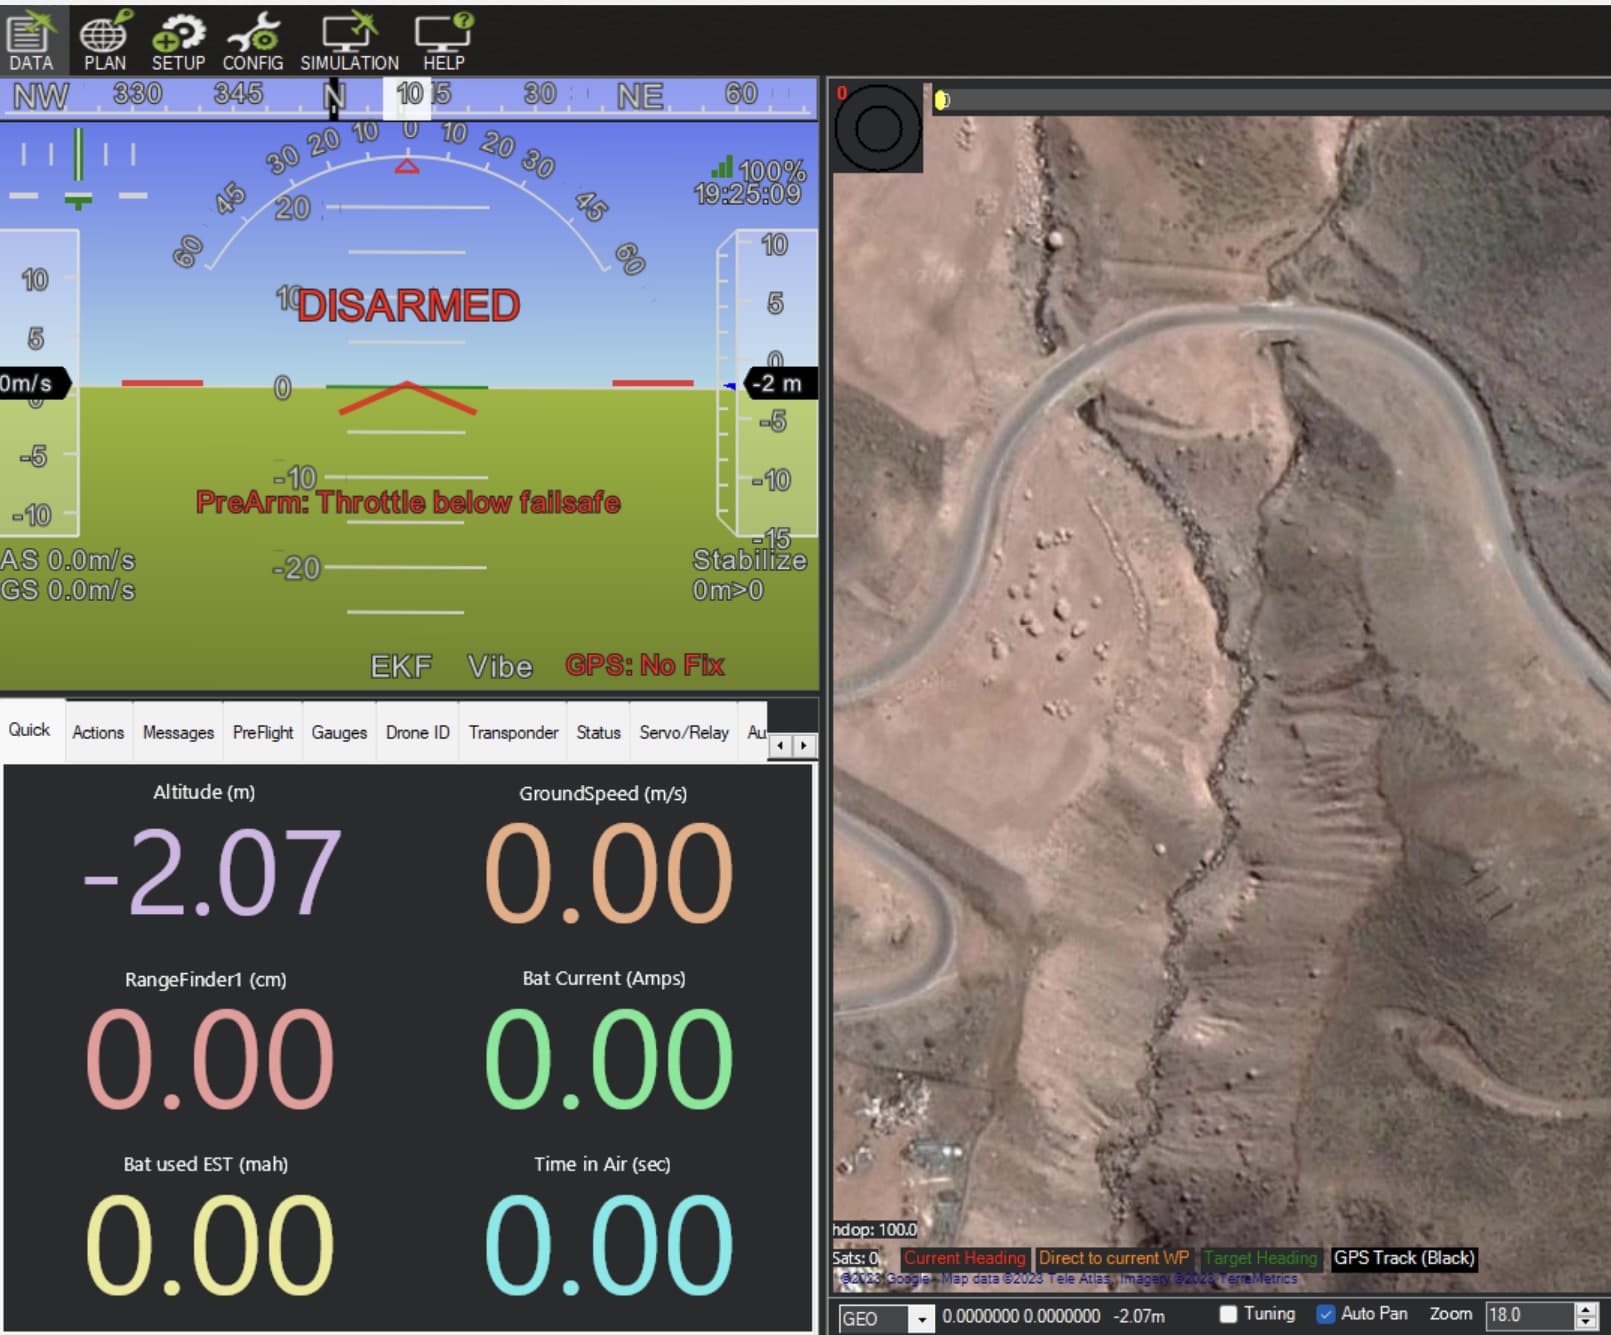Open the PLAN mission planning screen
The image size is (1611, 1335).
click(104, 41)
